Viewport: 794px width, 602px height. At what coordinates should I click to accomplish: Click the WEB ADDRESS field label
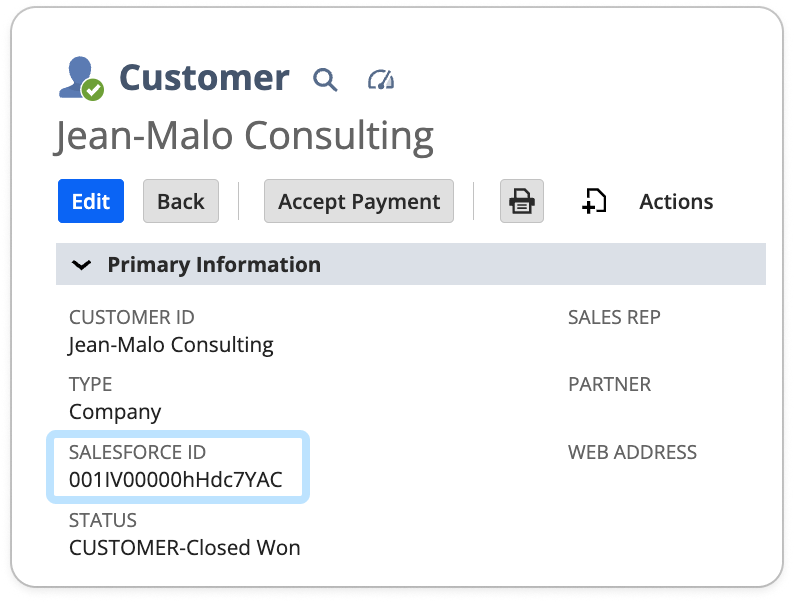(x=632, y=452)
